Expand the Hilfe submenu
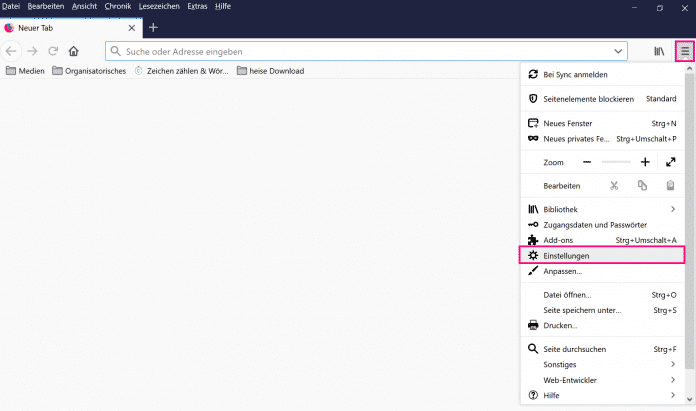 (600, 396)
